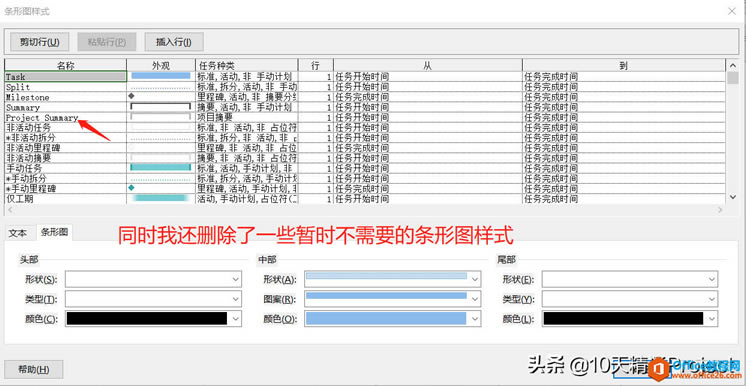
Task: Click the 剪切行(U) button
Action: tap(39, 42)
